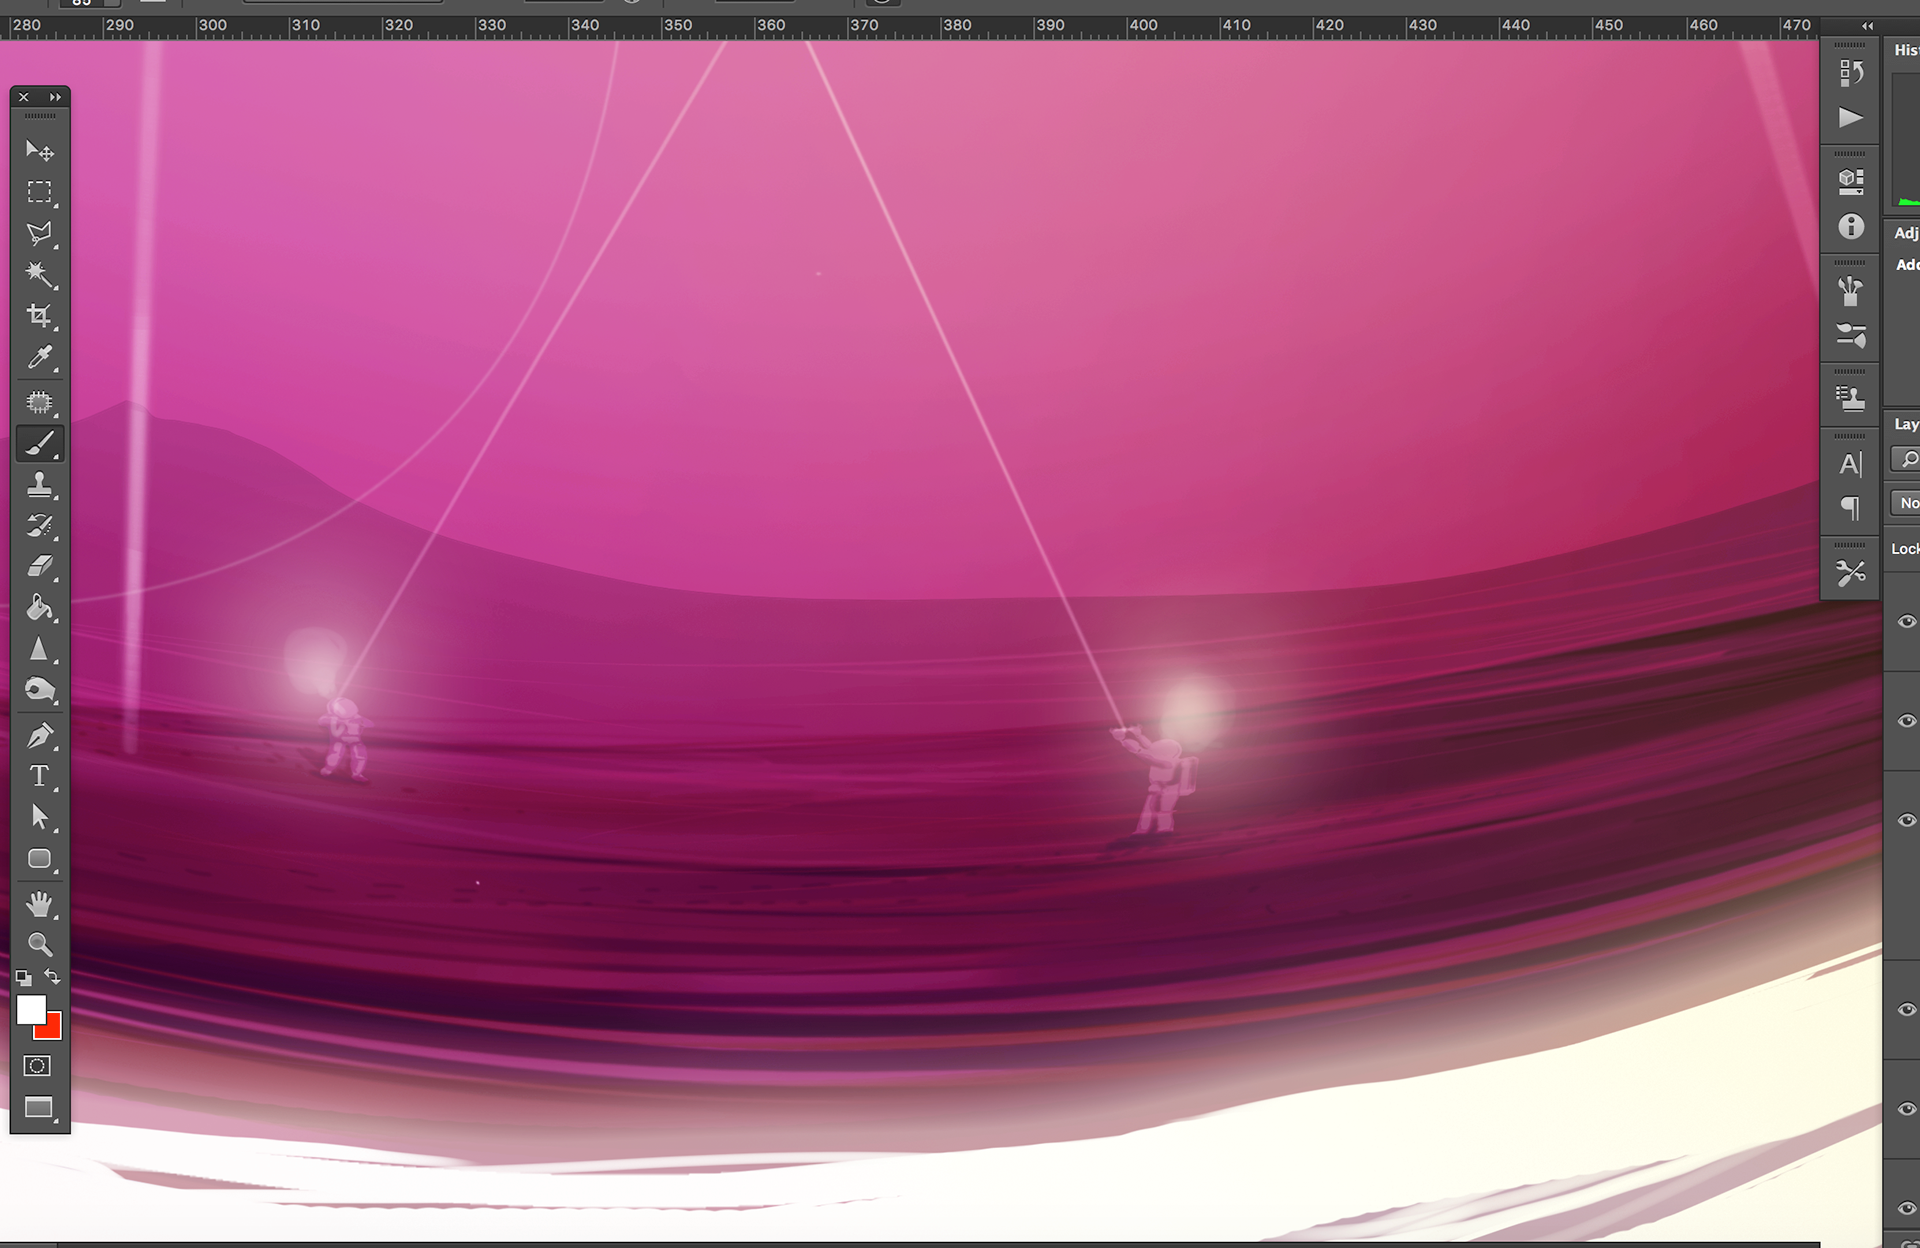Select the Pen tool
Screen dimensions: 1920x1248
[39, 736]
